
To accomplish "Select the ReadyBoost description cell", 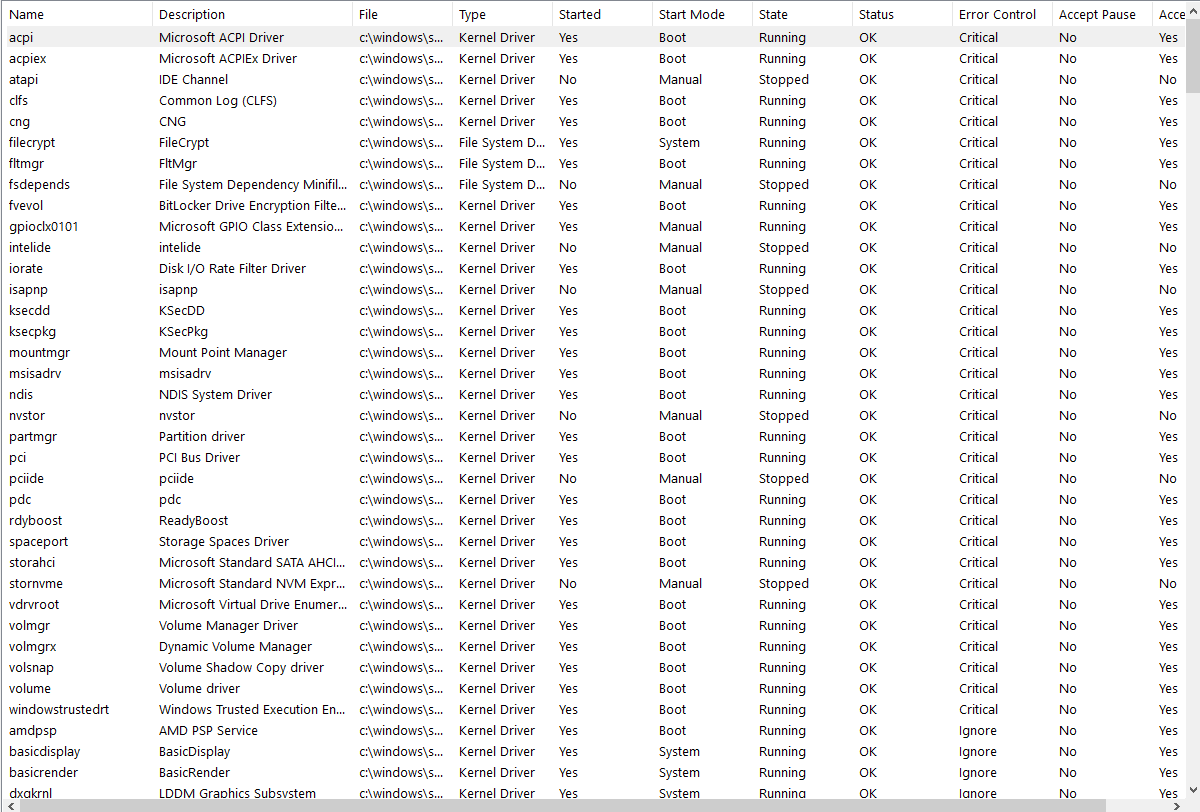I will (x=194, y=520).
